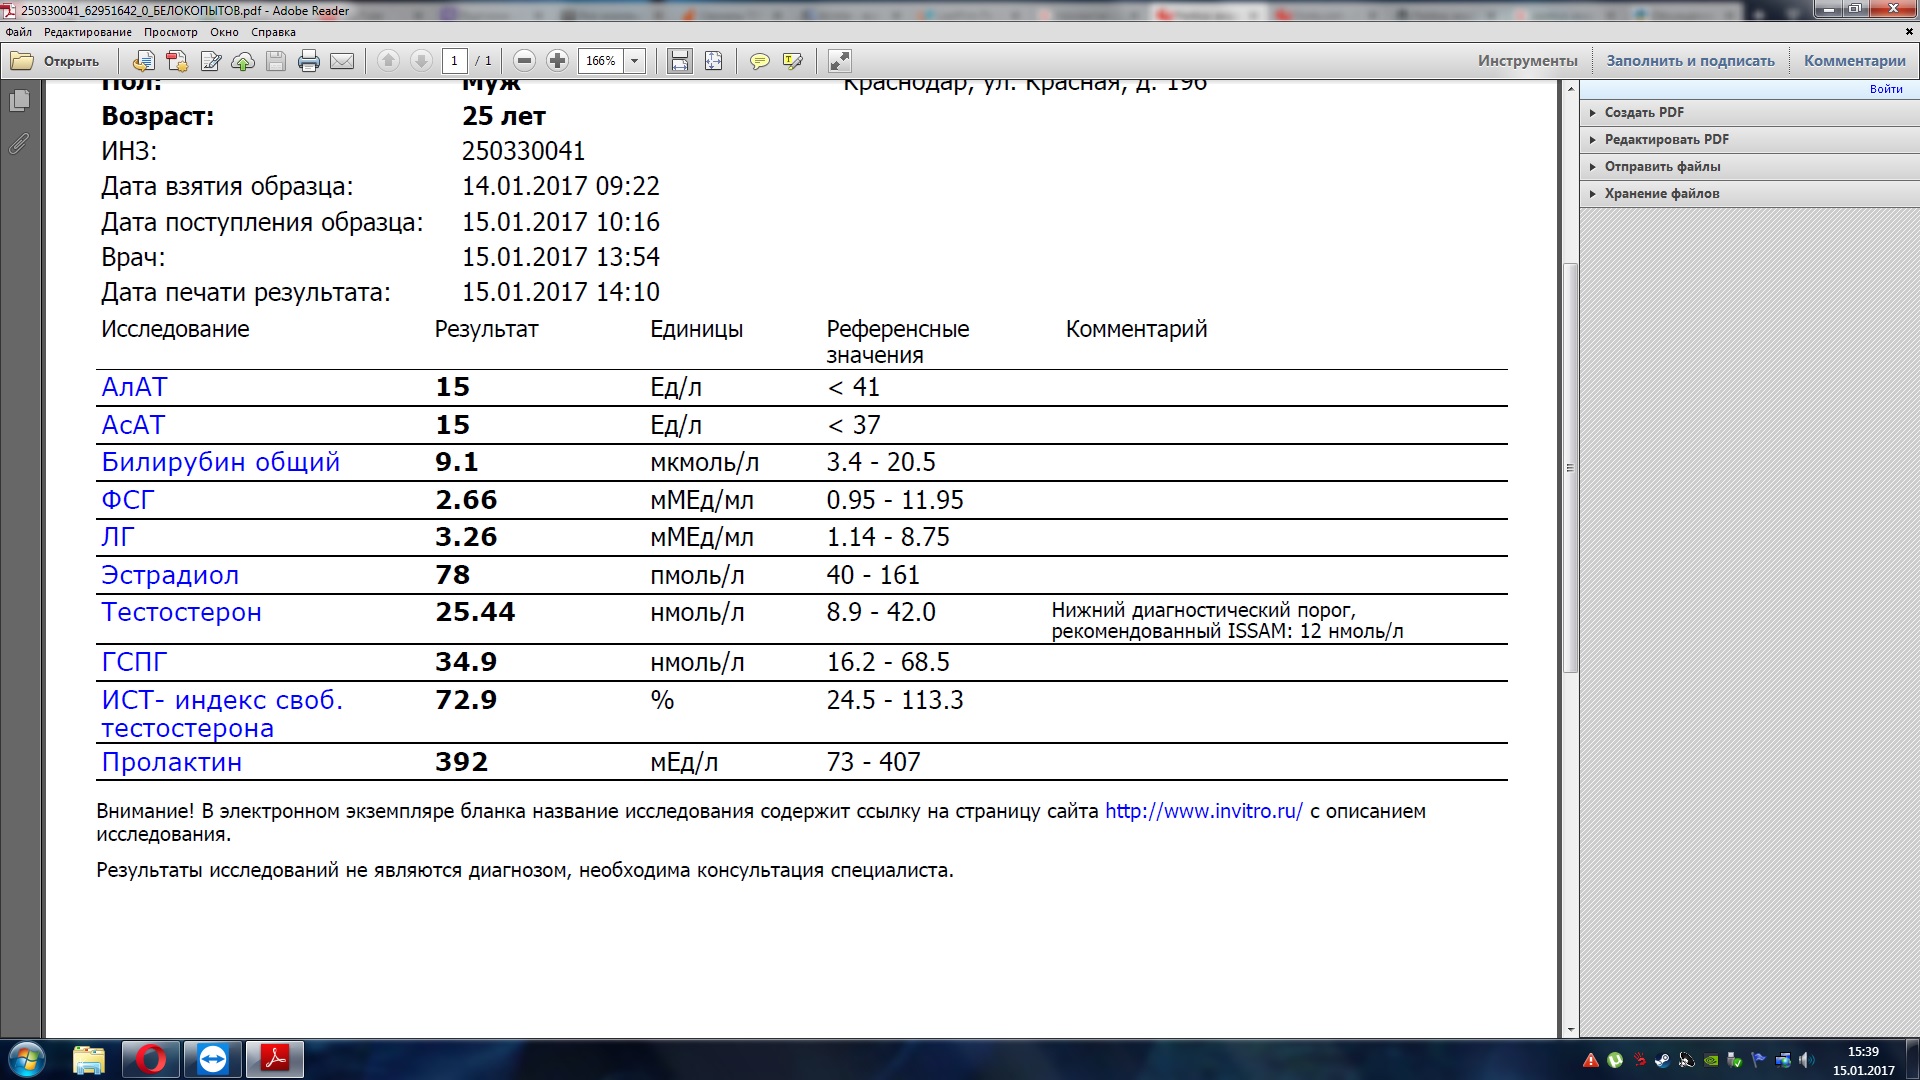Image resolution: width=1920 pixels, height=1080 pixels.
Task: Expand the Отправить файлы panel
Action: 1661,167
